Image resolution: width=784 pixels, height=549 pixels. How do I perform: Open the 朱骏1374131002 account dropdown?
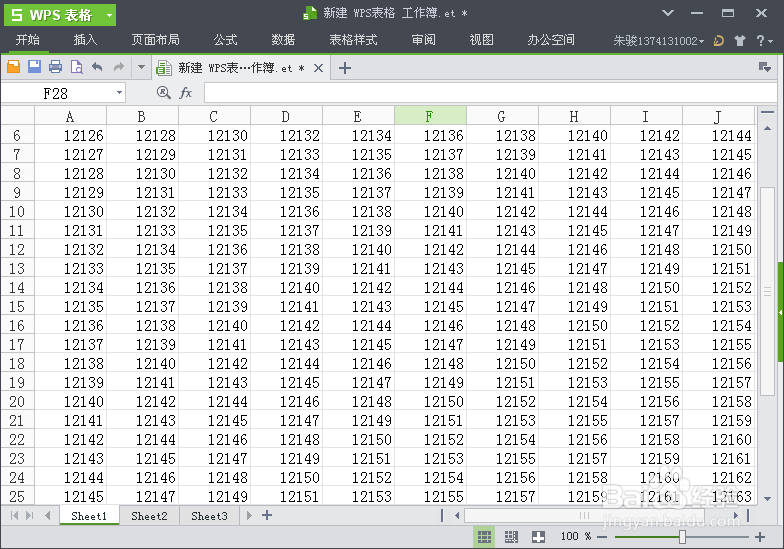click(658, 40)
